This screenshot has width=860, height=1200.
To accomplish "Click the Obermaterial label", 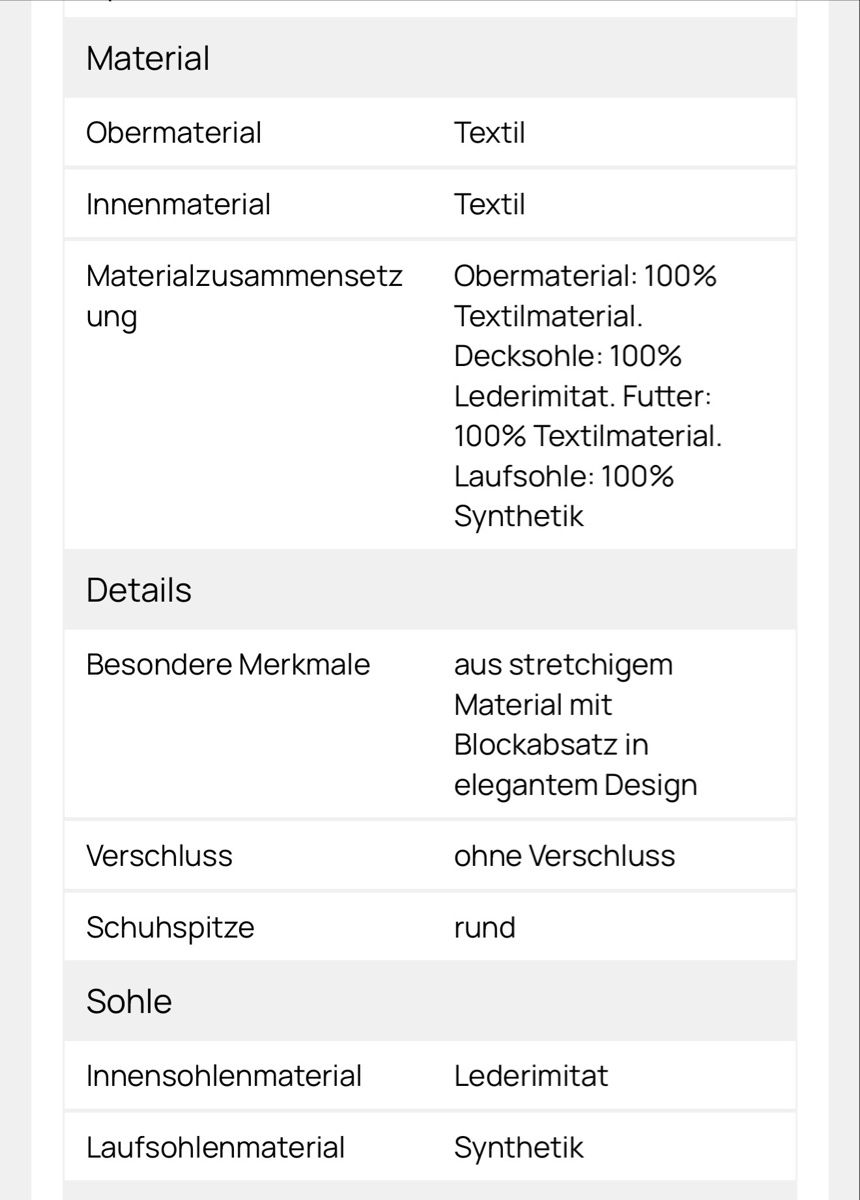I will click(x=174, y=133).
